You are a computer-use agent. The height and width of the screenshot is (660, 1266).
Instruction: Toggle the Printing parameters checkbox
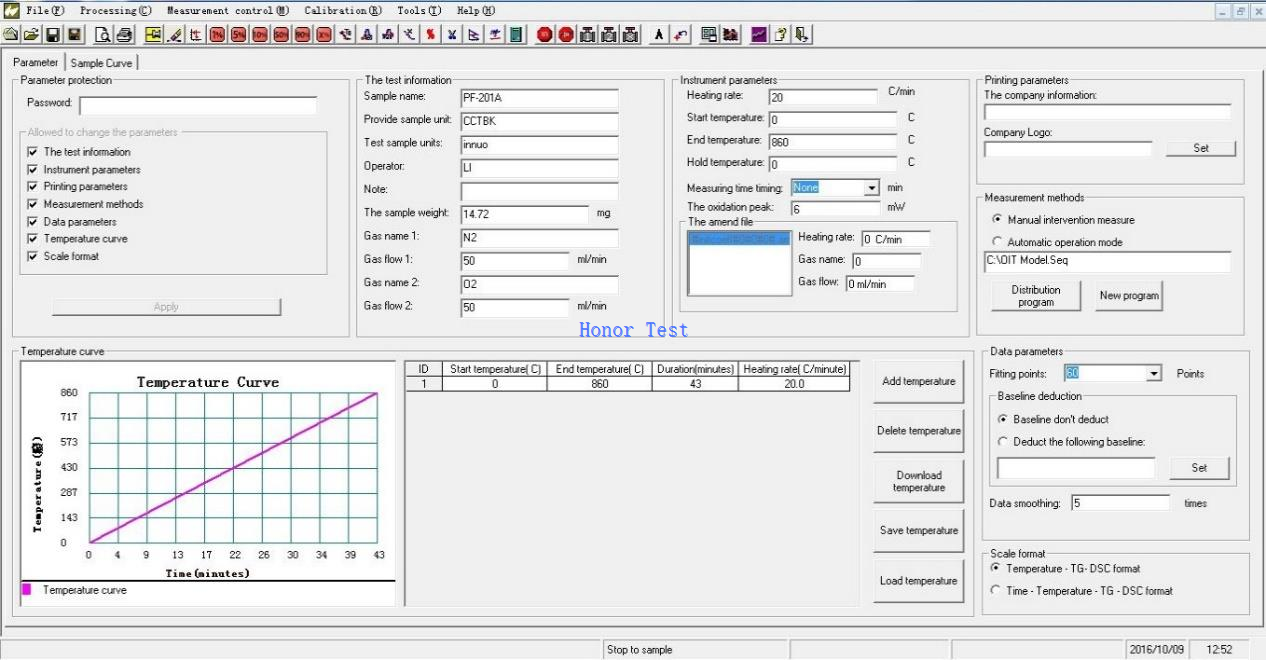pos(32,187)
